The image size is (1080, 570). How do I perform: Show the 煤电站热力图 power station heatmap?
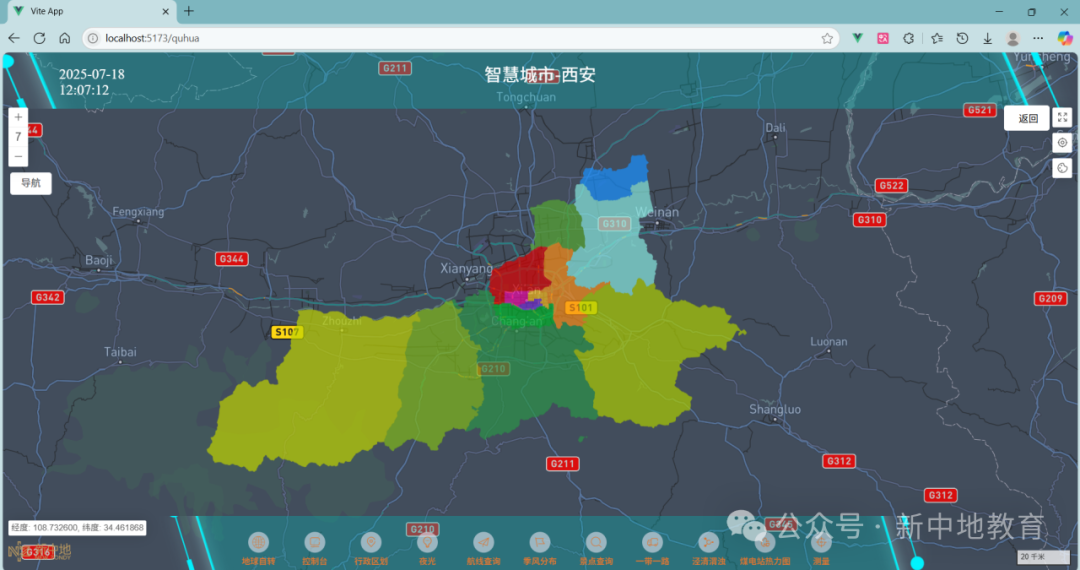(x=765, y=549)
